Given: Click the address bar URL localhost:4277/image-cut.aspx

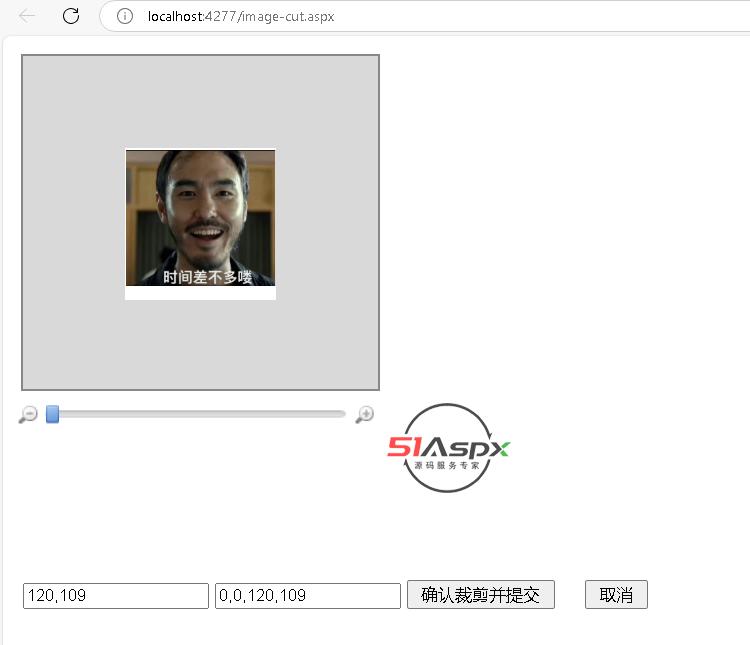Looking at the screenshot, I should (x=241, y=16).
